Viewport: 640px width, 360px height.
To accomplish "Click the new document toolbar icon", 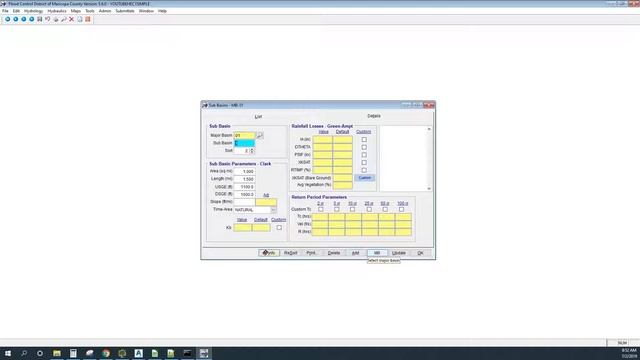I will tap(80, 19).
